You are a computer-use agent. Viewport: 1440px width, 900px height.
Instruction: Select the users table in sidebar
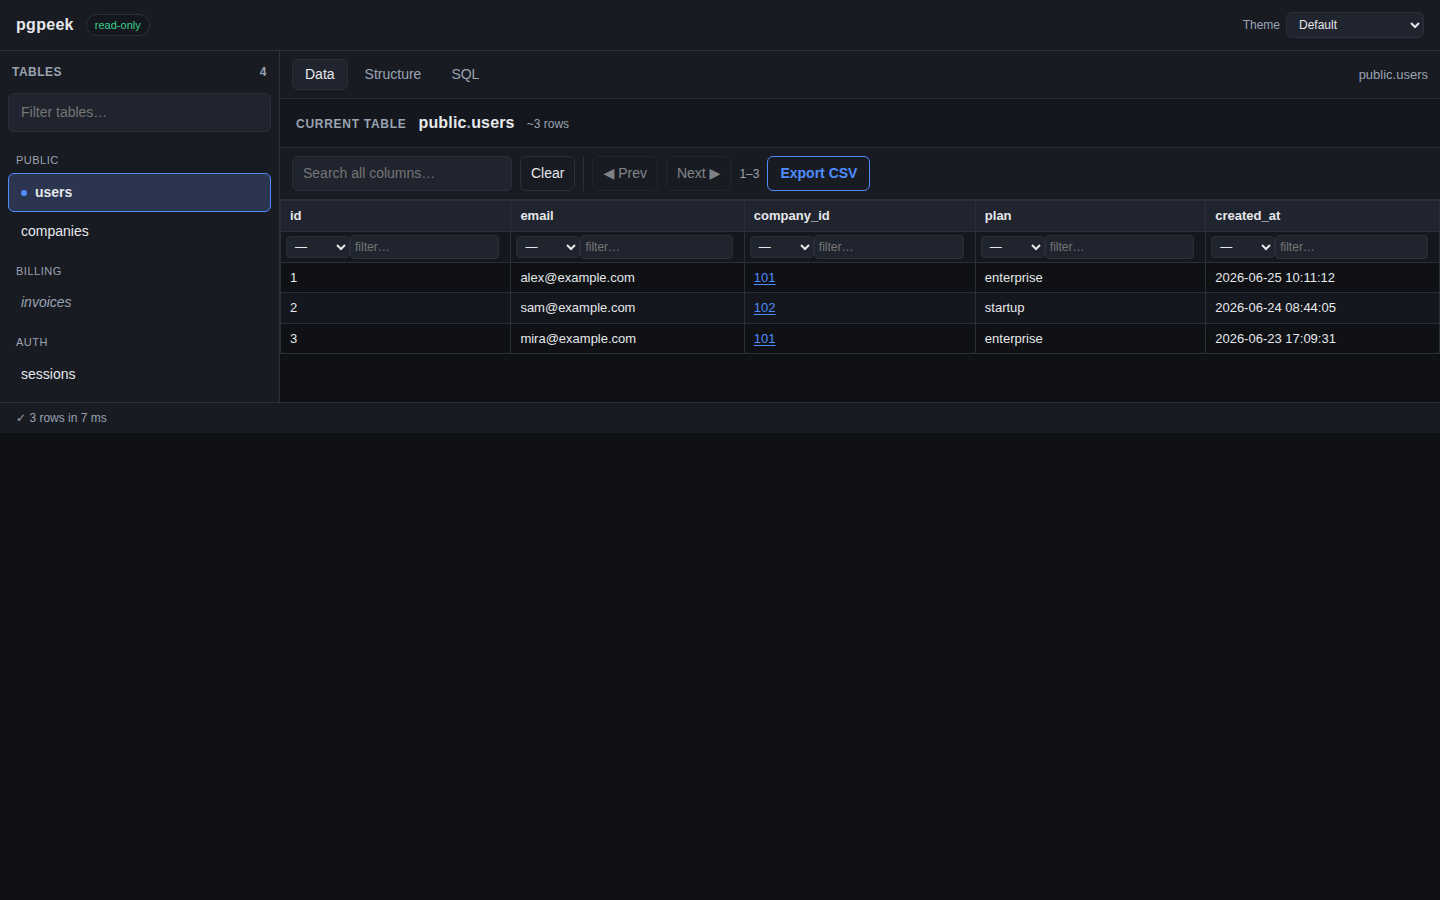point(139,192)
